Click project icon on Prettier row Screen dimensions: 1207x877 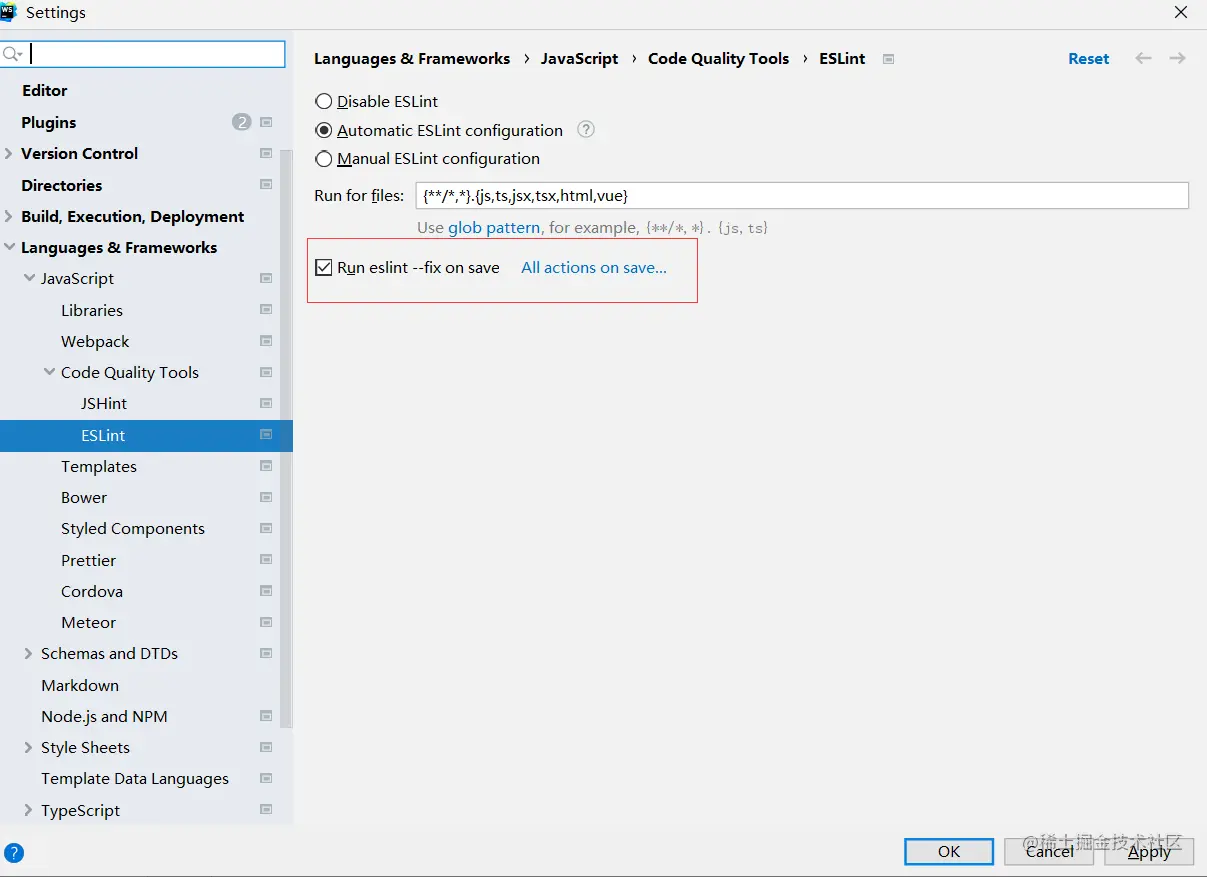(266, 560)
